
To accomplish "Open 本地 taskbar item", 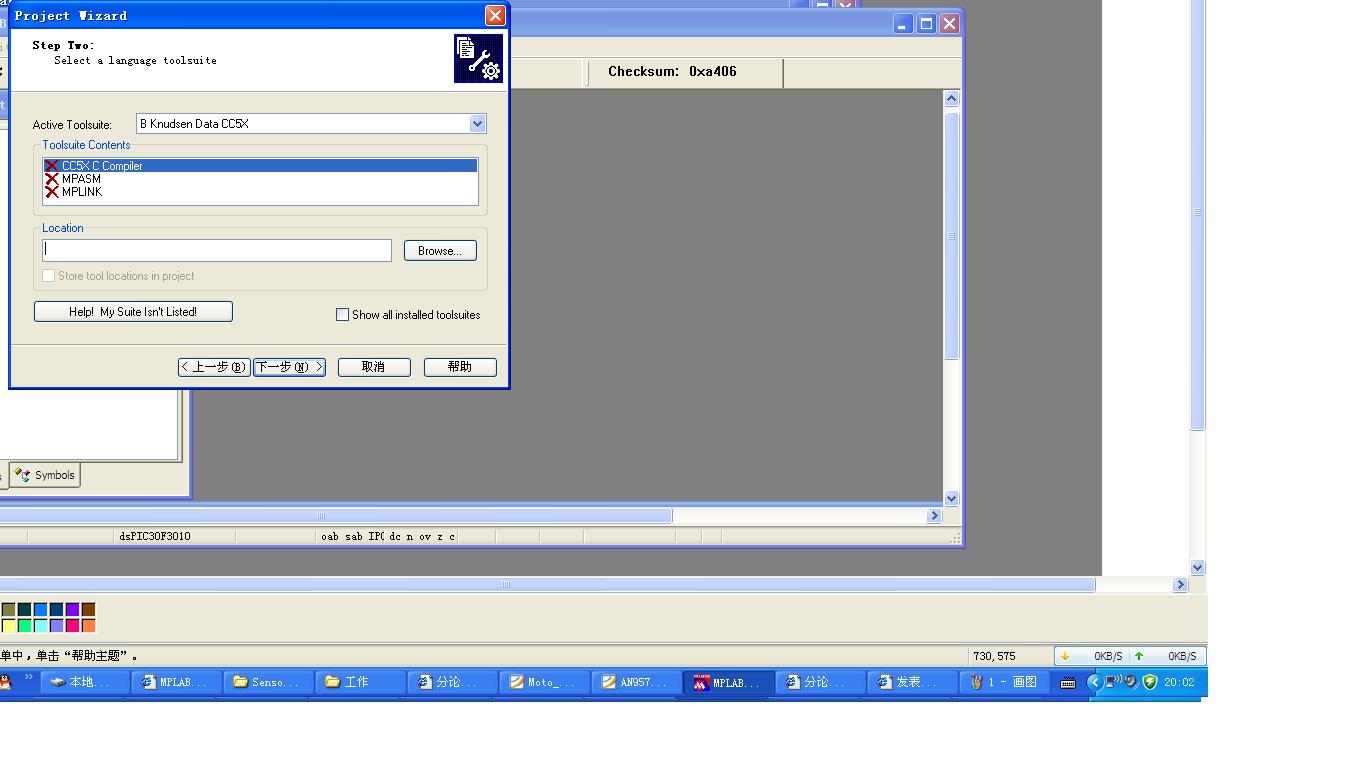I will (84, 682).
